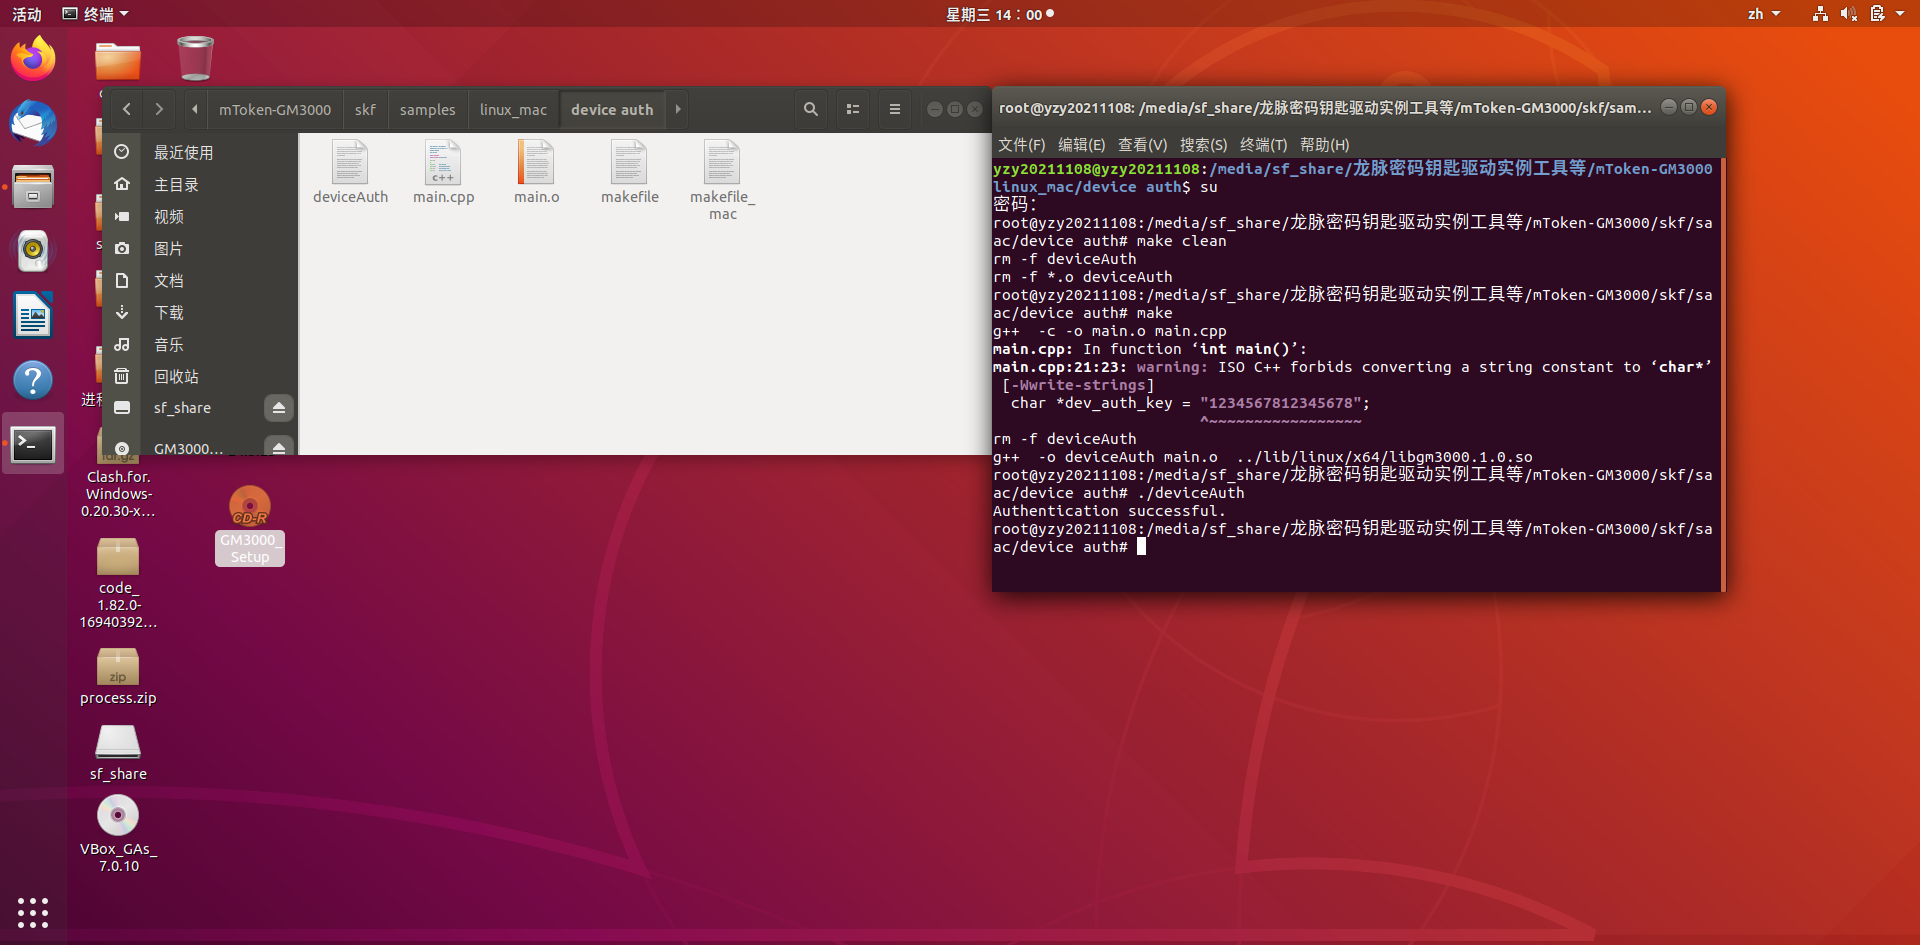The width and height of the screenshot is (1920, 945).
Task: Open the Help dock icon
Action: coord(33,380)
